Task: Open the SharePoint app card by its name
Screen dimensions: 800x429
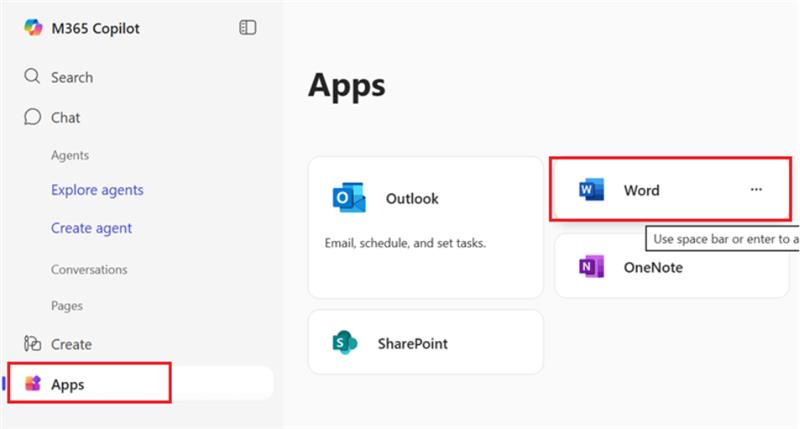Action: coord(412,344)
